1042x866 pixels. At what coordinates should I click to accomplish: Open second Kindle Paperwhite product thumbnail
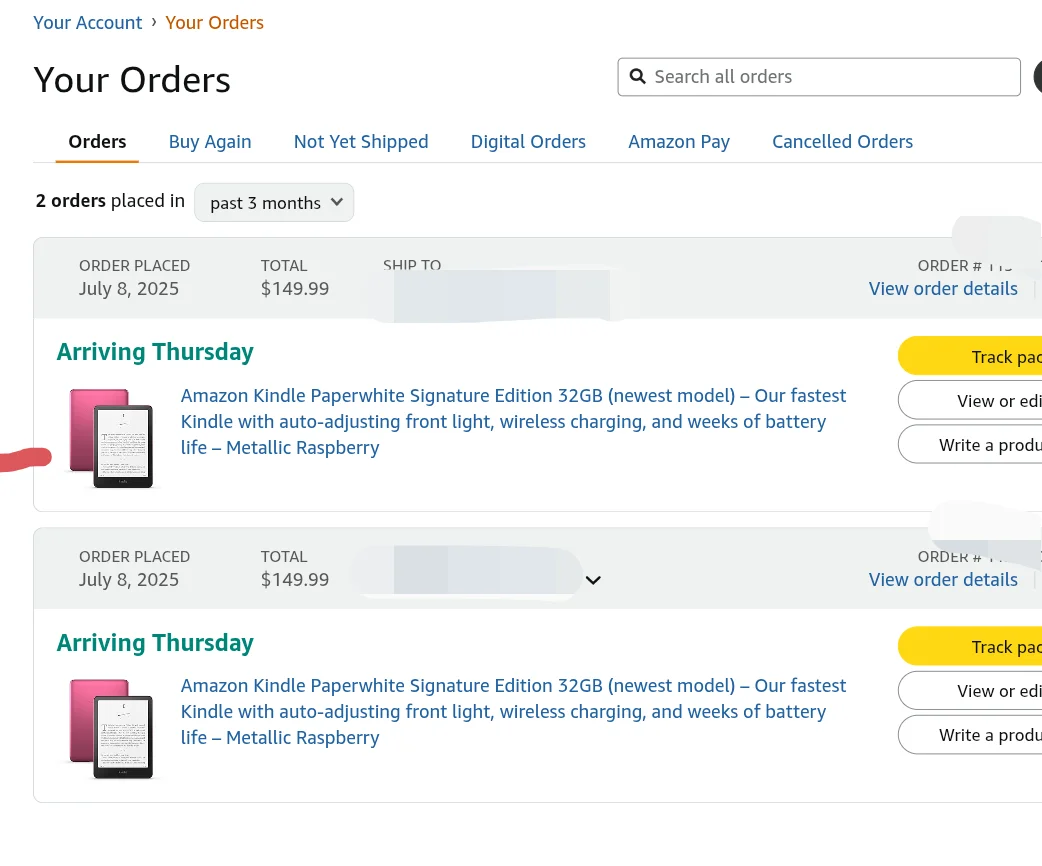(x=112, y=728)
